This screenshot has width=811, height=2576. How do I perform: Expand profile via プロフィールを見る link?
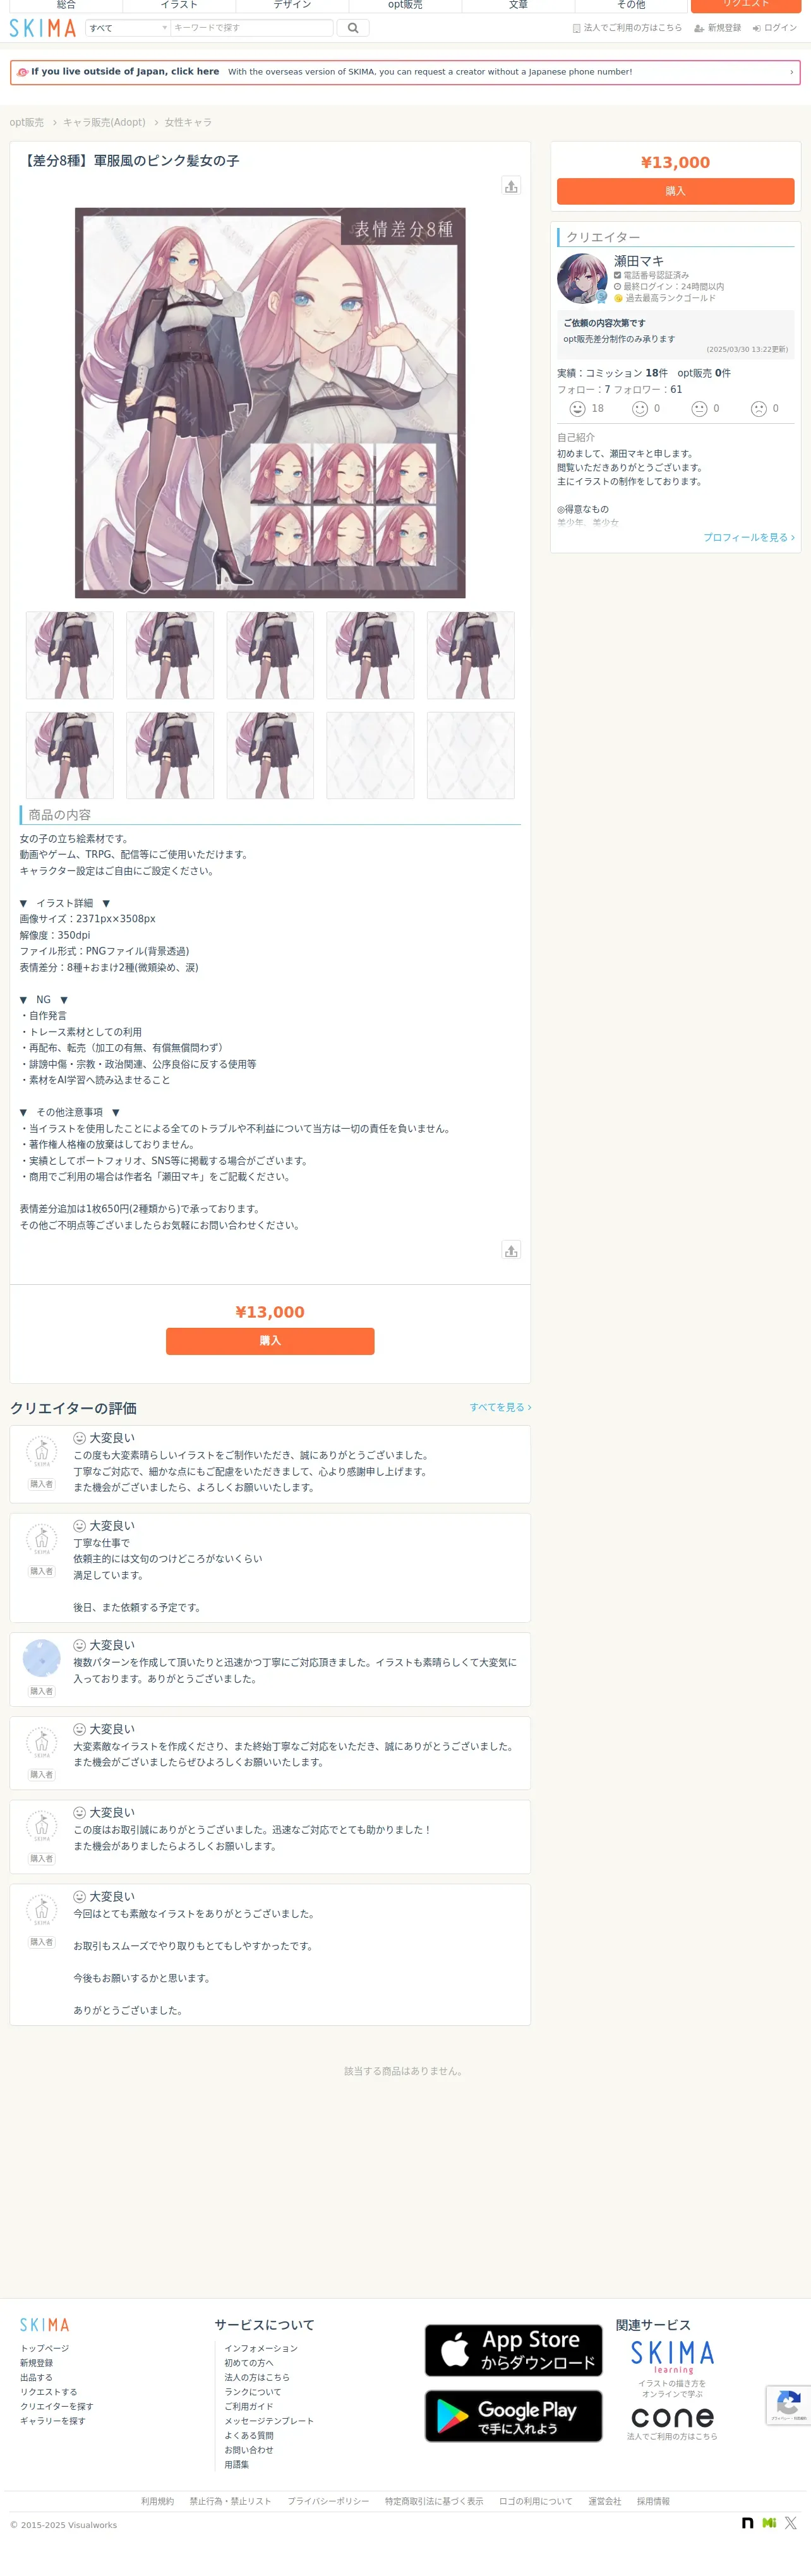point(749,537)
